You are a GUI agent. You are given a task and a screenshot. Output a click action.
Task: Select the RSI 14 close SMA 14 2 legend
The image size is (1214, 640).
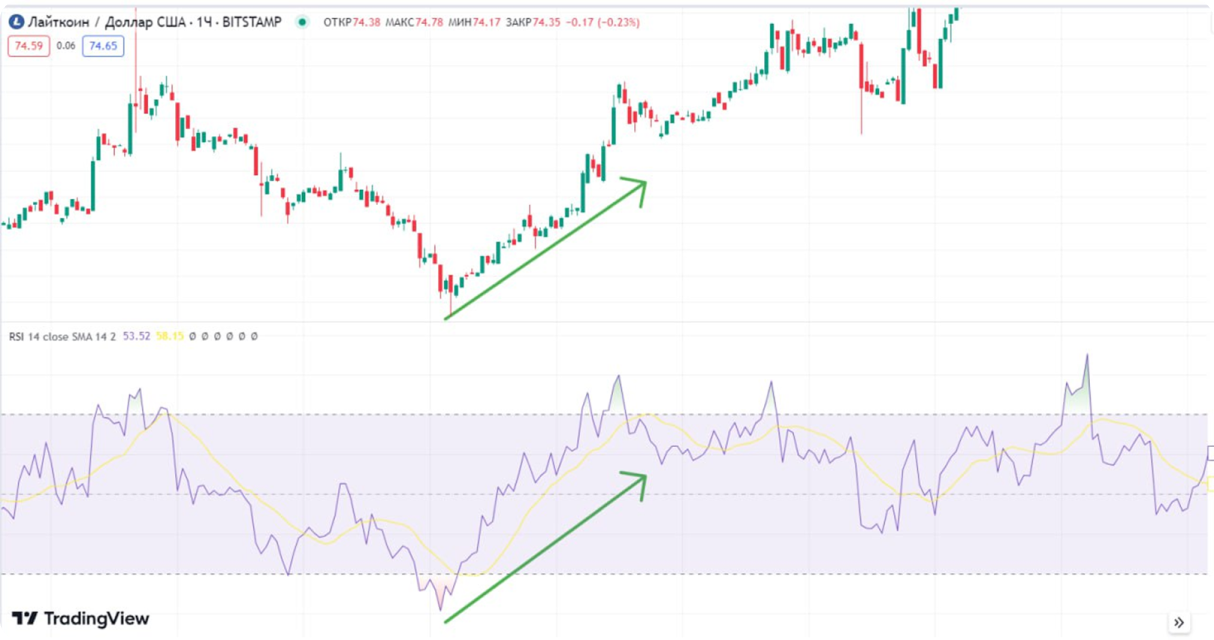point(63,337)
